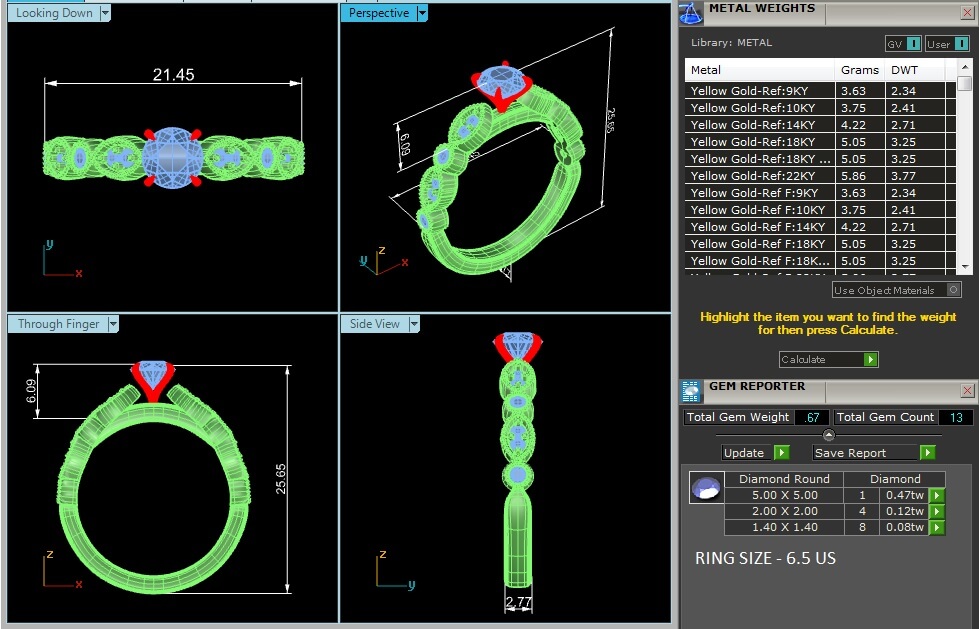
Task: Click the green arrow next to Save Report
Action: pyautogui.click(x=927, y=453)
